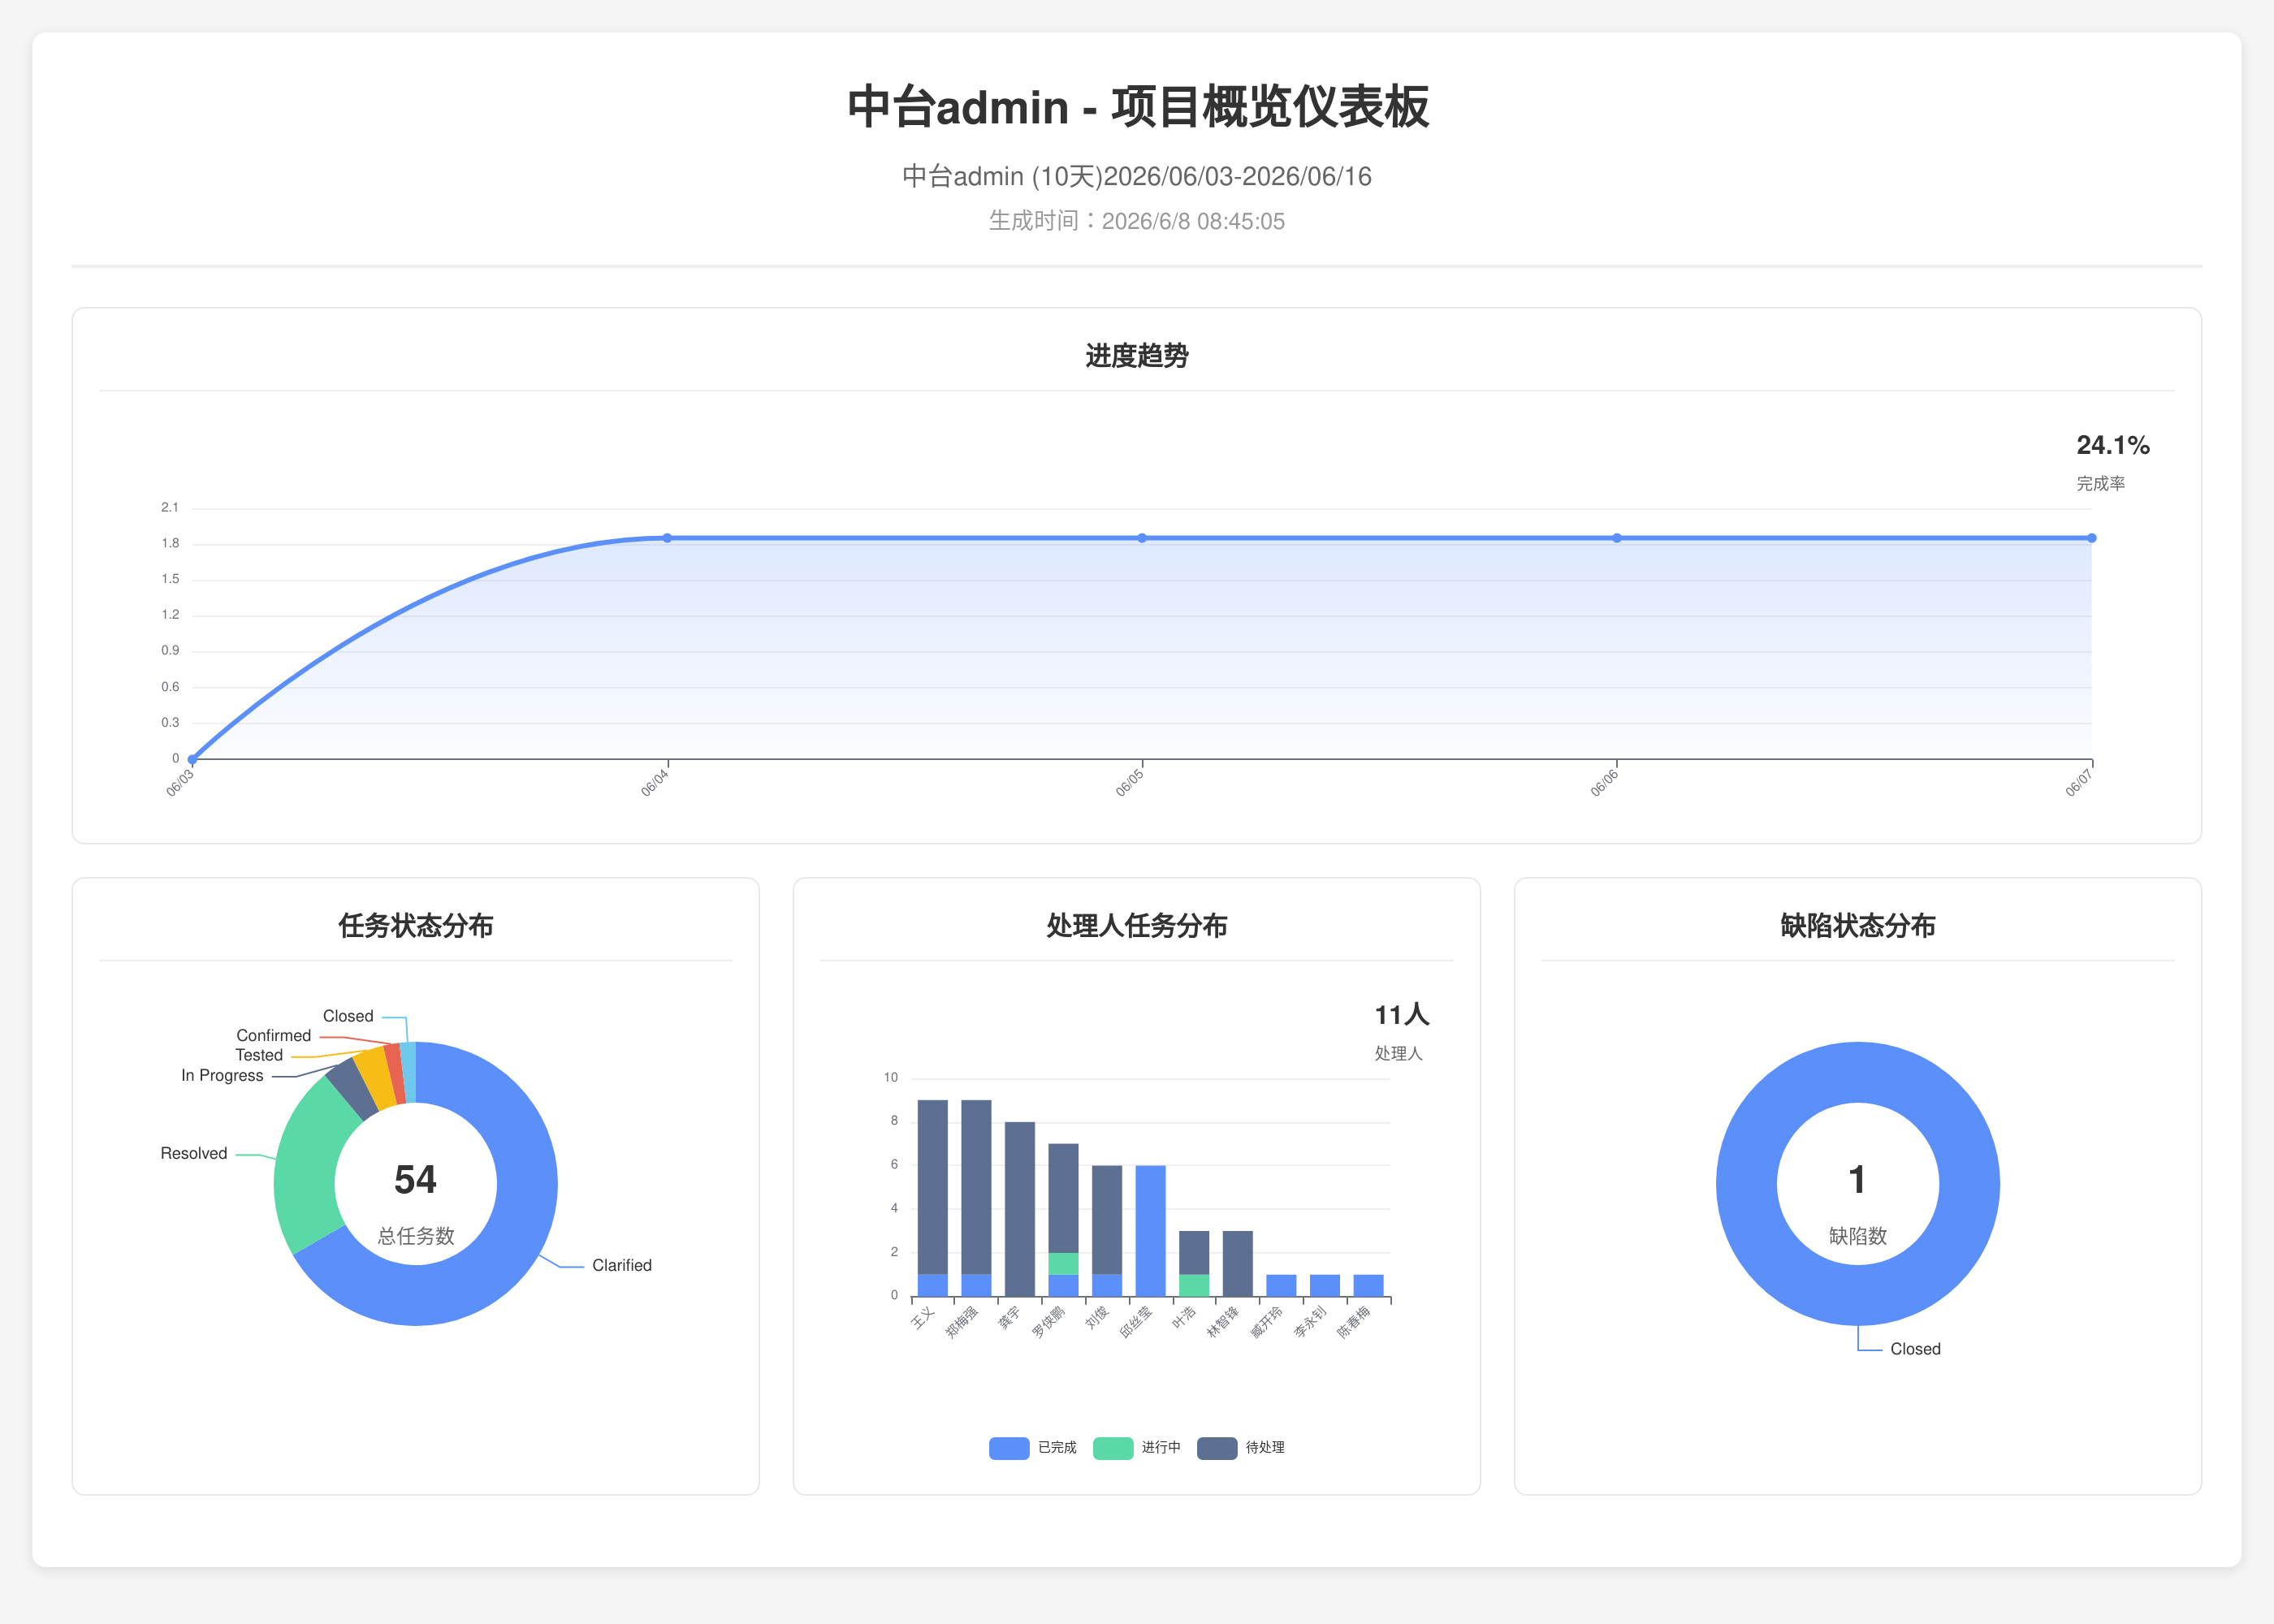
Task: Click the 24.1% completion rate value
Action: pyautogui.click(x=2112, y=445)
